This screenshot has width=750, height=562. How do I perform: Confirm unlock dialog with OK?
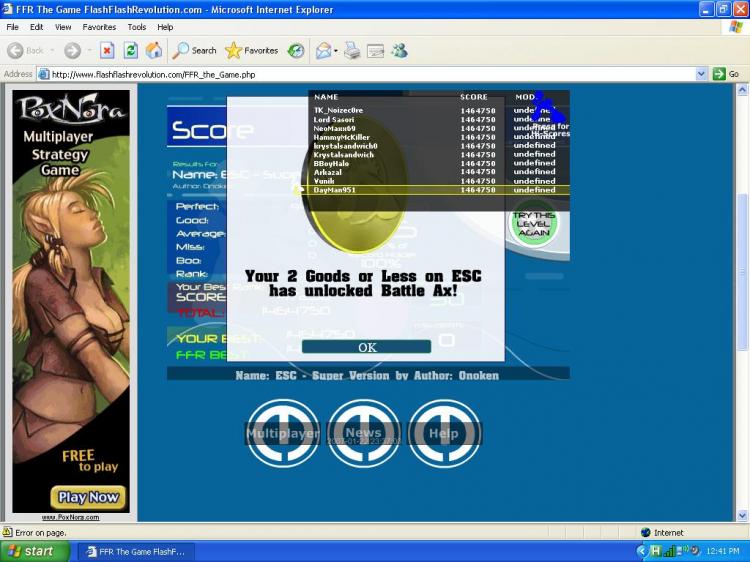tap(366, 347)
